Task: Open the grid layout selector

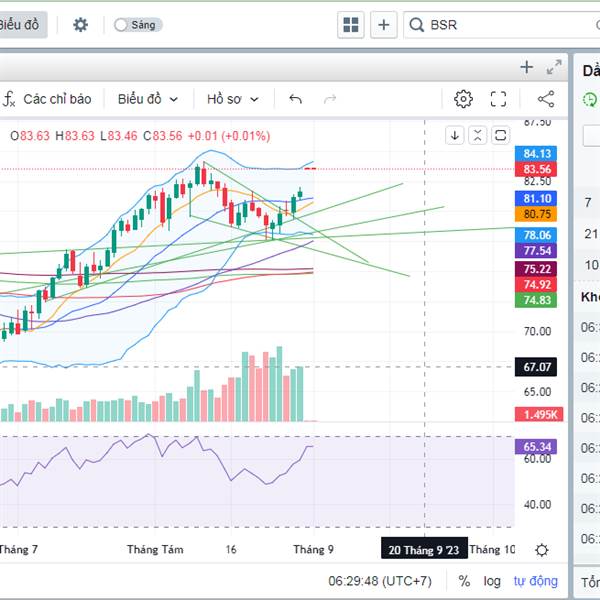Action: coord(351,25)
